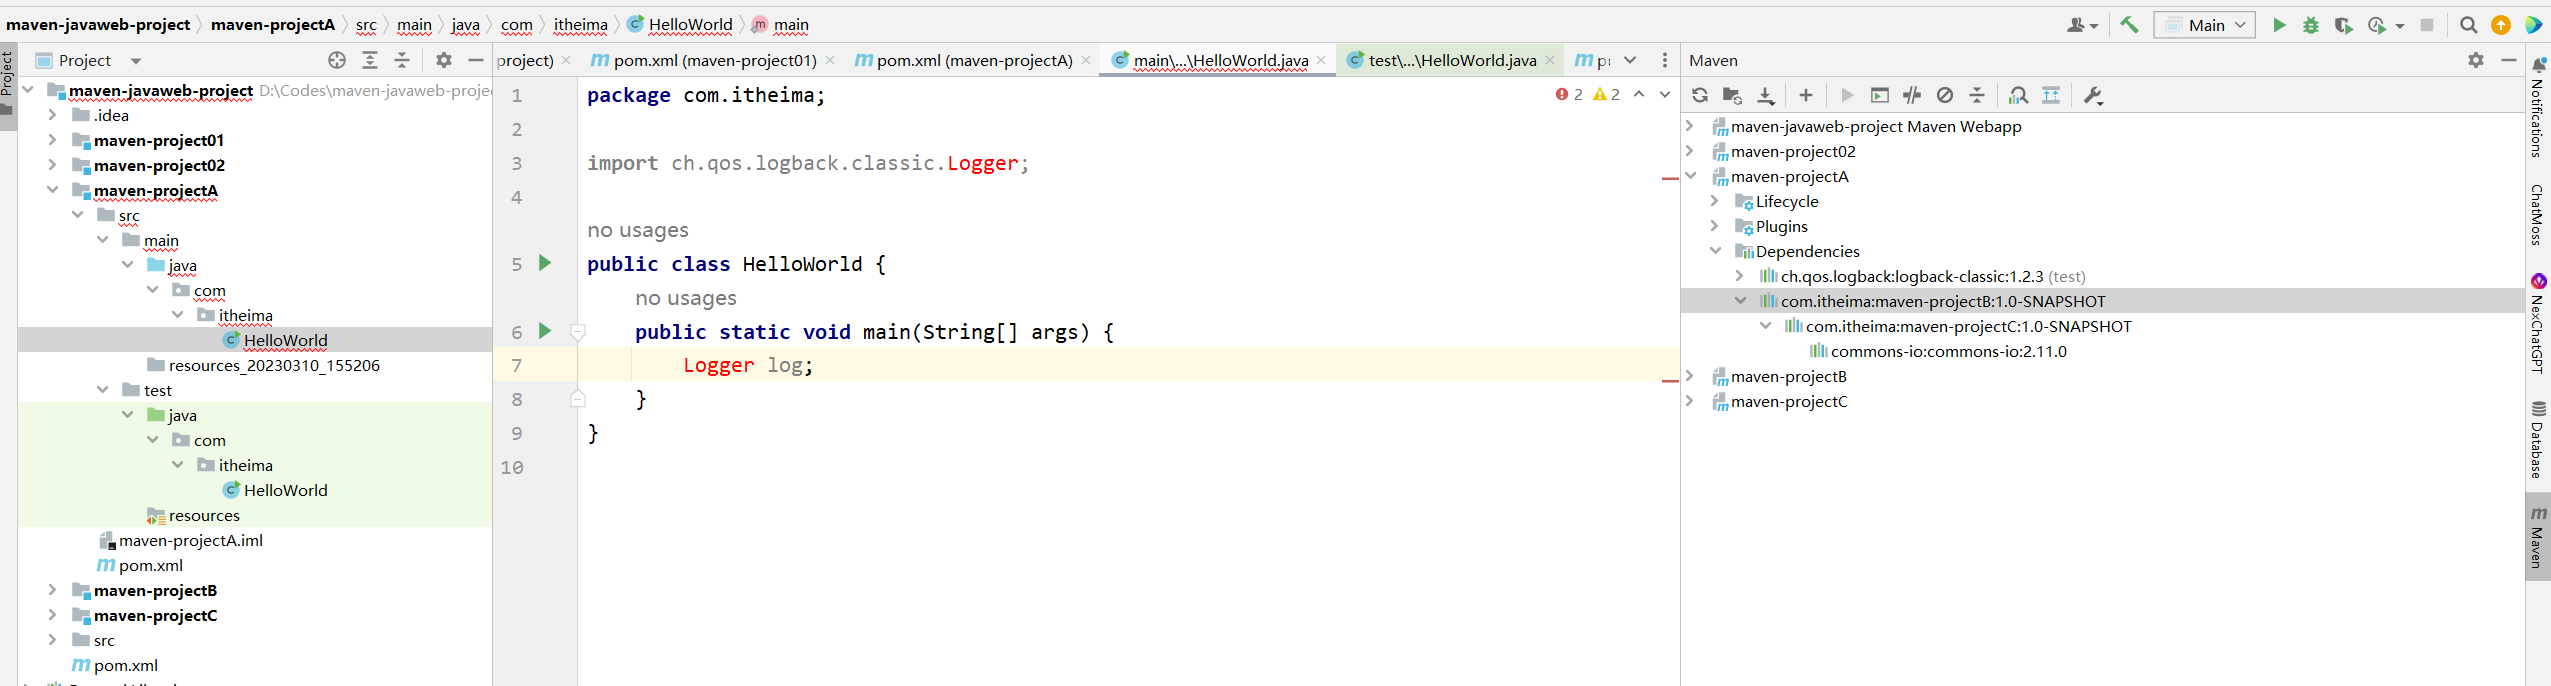Debug Main with bug icon
Viewport: 2551px width, 686px height.
tap(2311, 25)
